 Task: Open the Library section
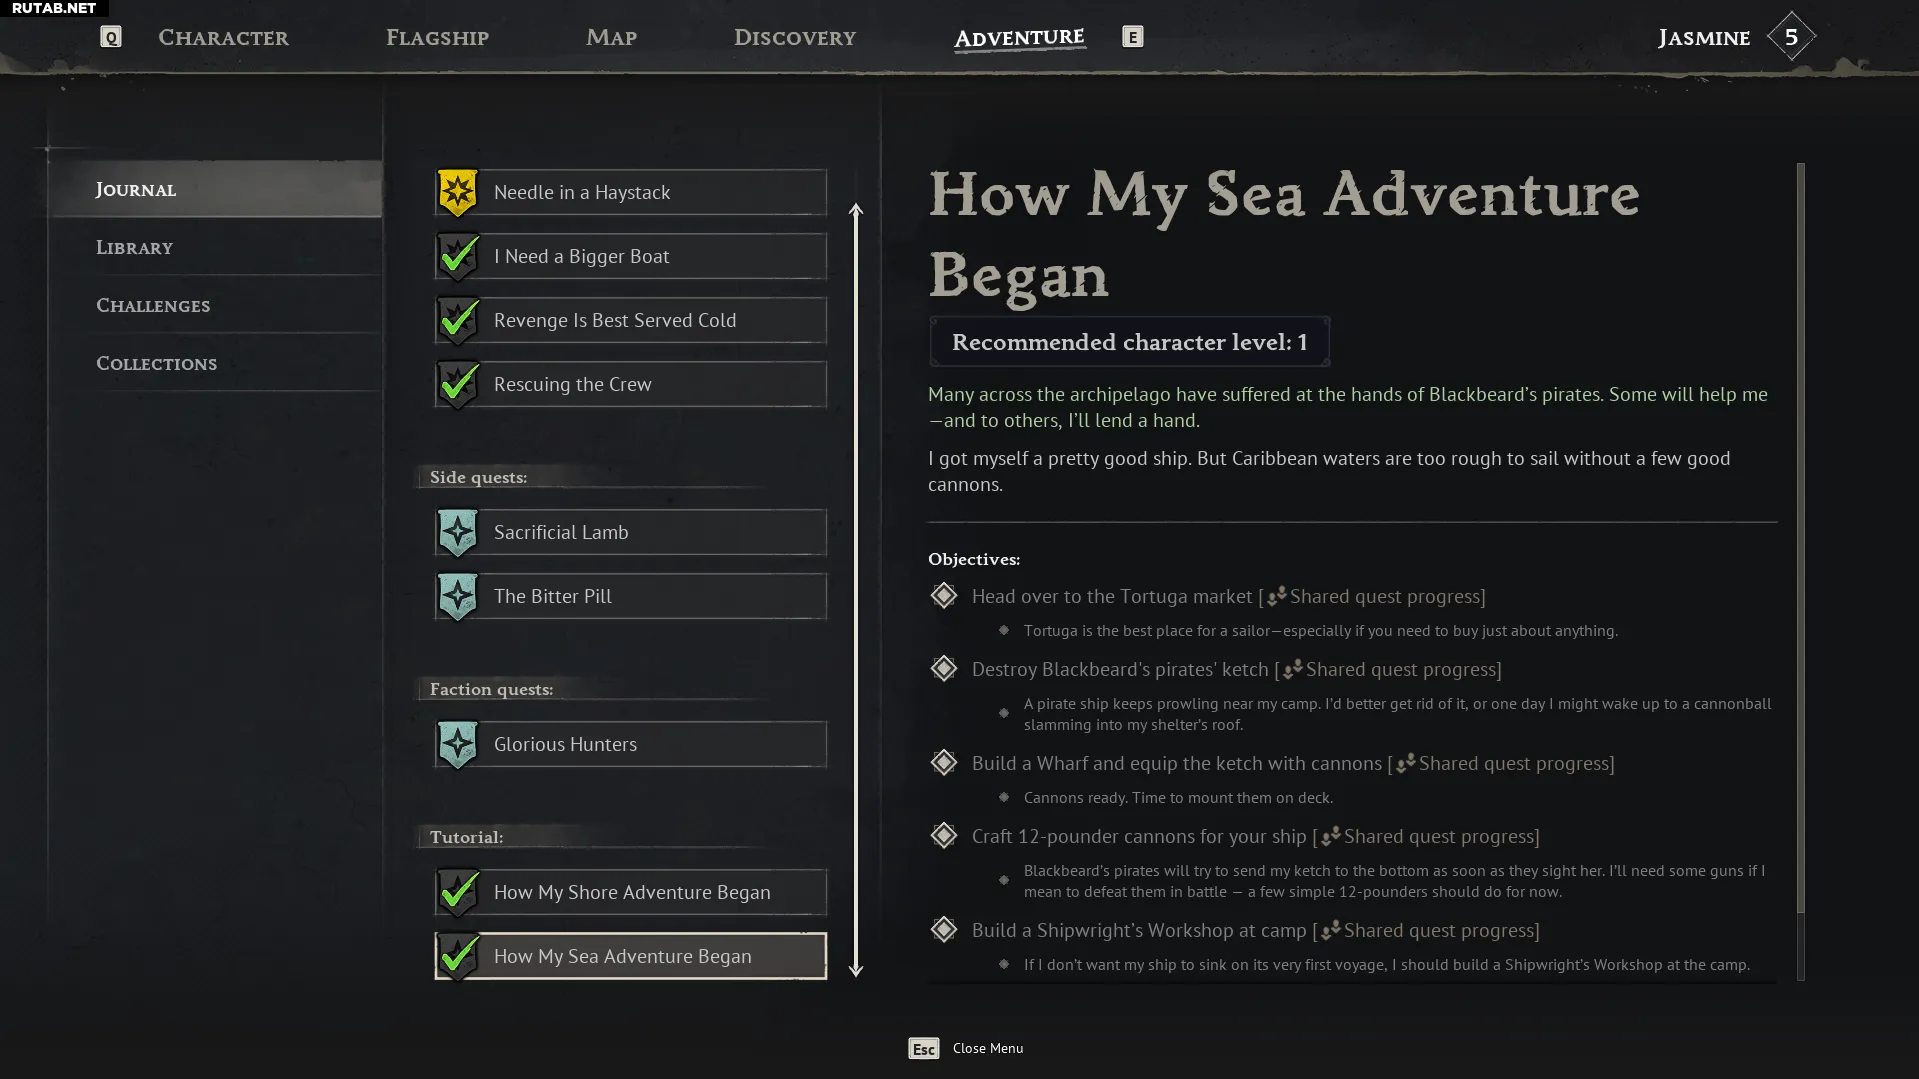[135, 247]
